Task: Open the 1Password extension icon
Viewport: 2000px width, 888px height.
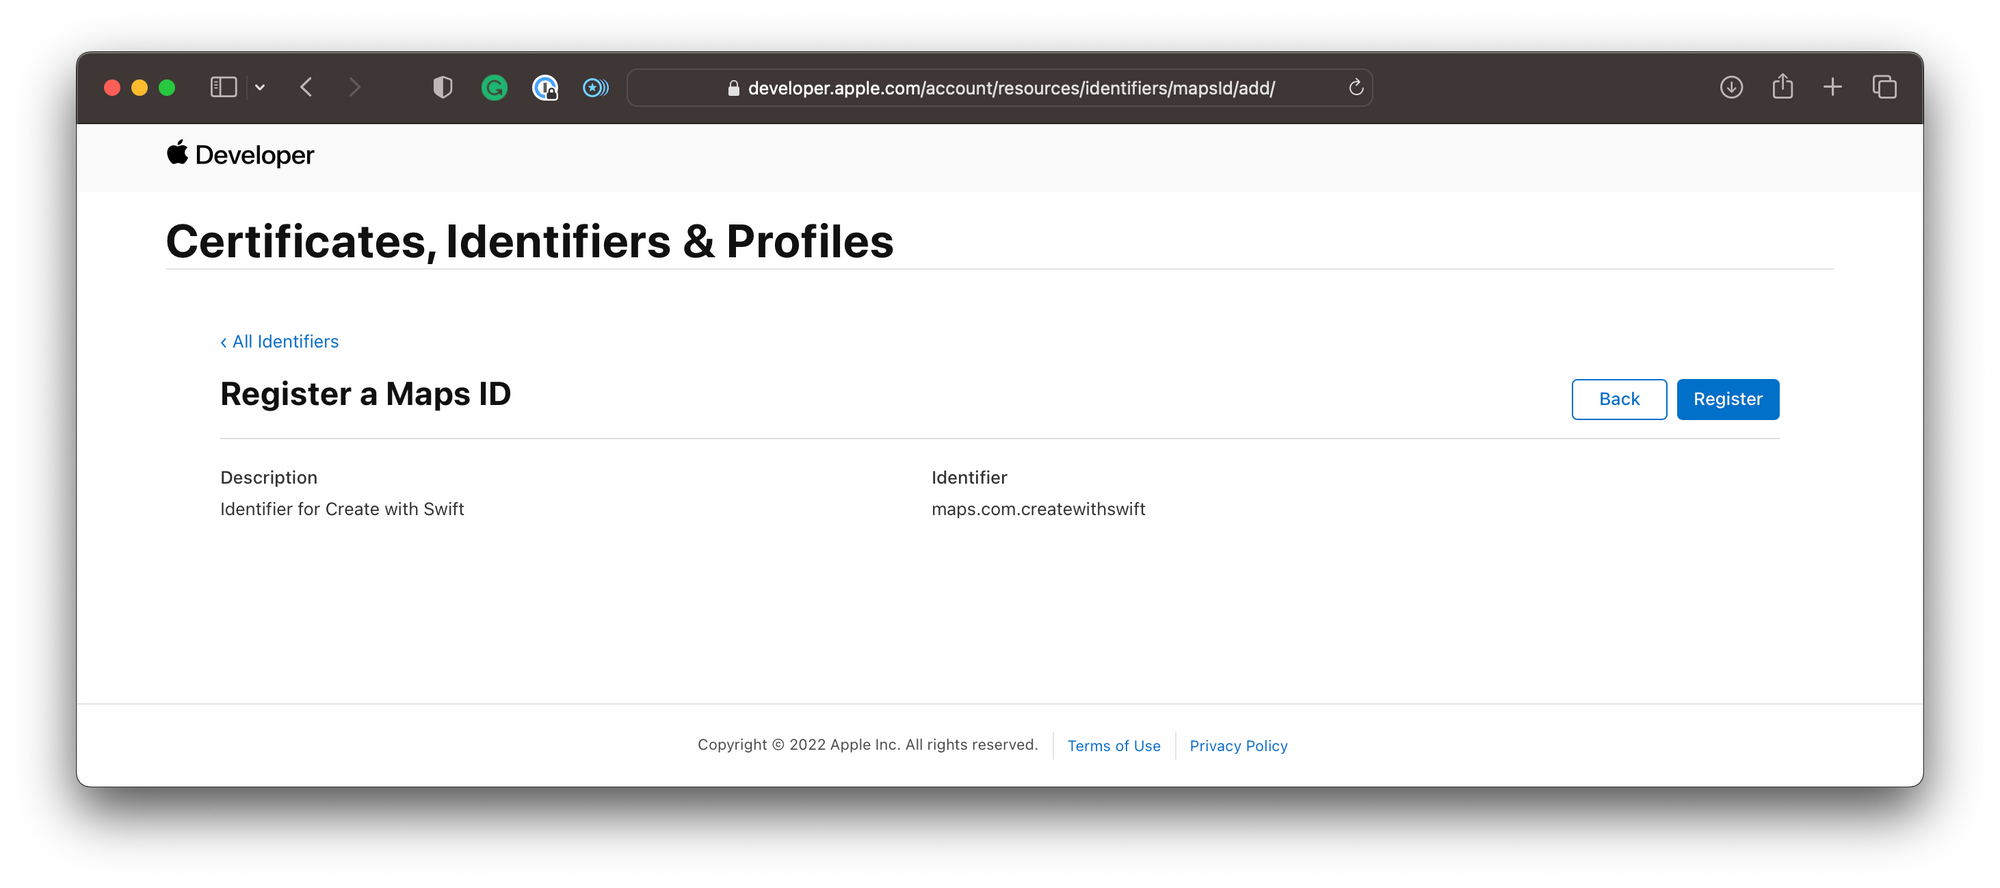Action: [545, 87]
